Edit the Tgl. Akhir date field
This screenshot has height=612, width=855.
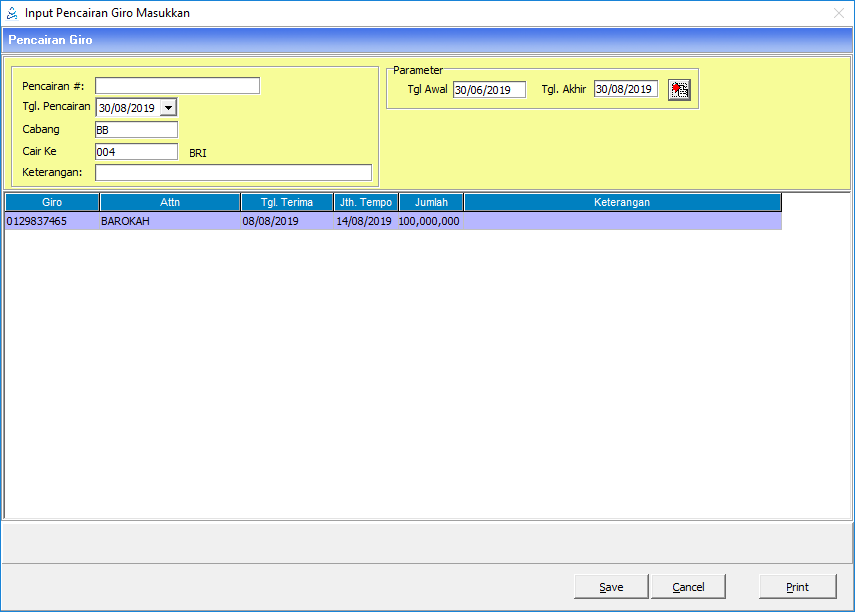(x=626, y=89)
